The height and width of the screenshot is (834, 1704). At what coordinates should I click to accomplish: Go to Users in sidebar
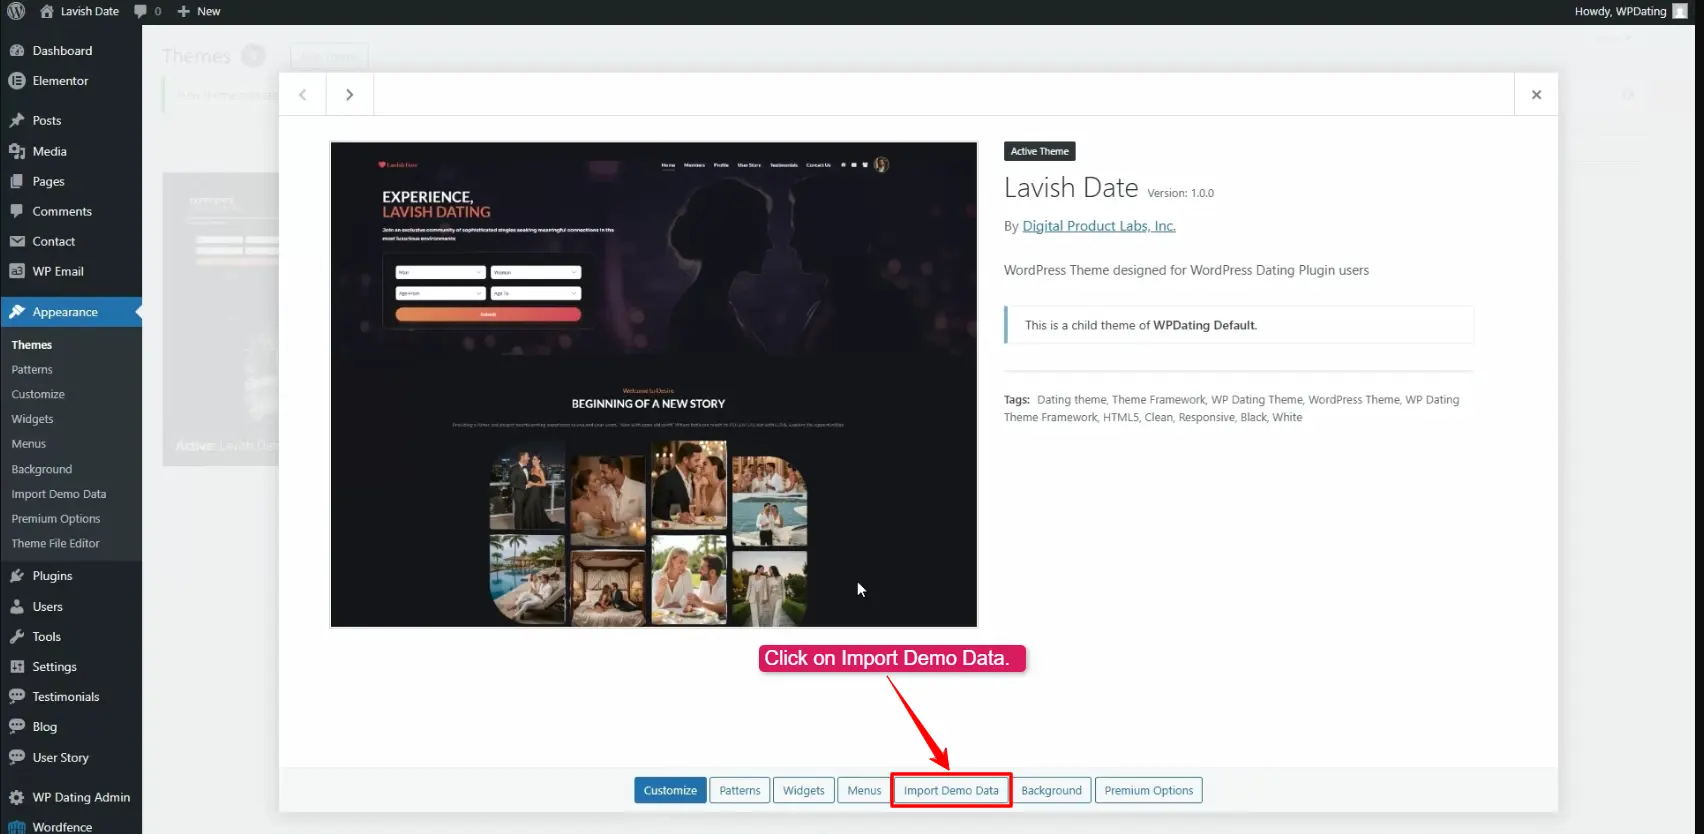(47, 607)
